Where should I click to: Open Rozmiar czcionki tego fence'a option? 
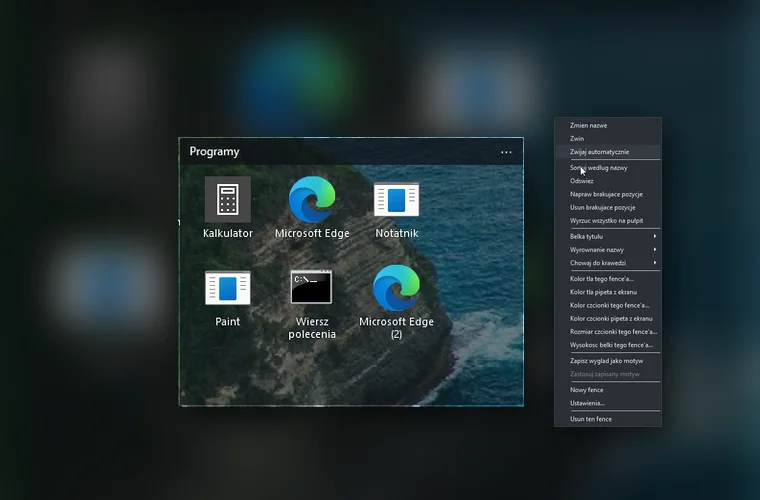click(608, 331)
